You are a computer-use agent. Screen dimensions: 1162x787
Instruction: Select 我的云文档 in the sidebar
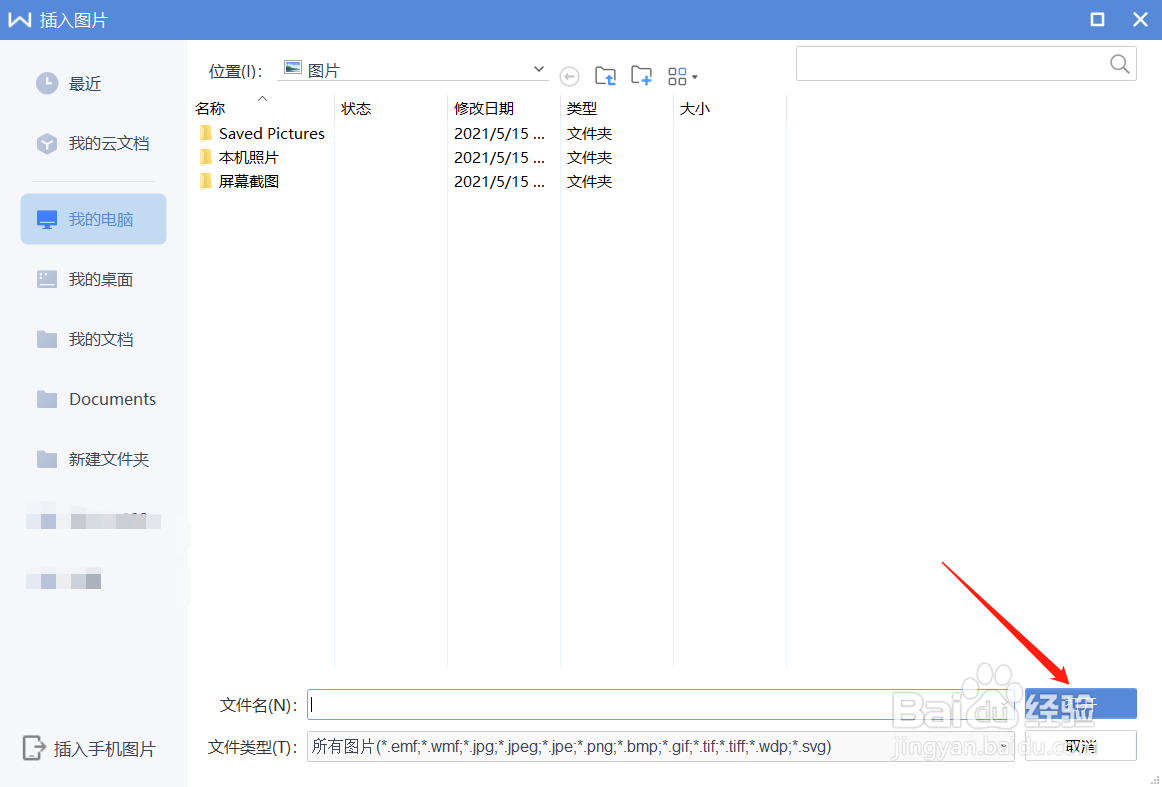point(101,143)
